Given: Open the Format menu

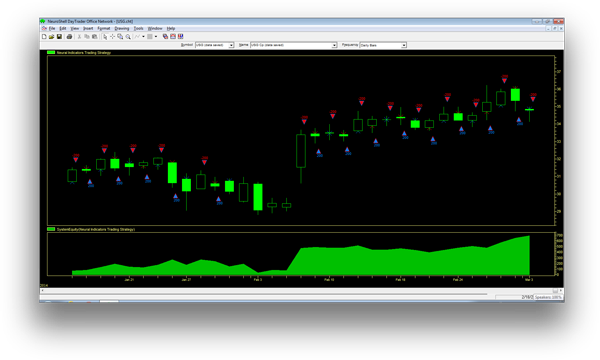Looking at the screenshot, I should coord(104,28).
